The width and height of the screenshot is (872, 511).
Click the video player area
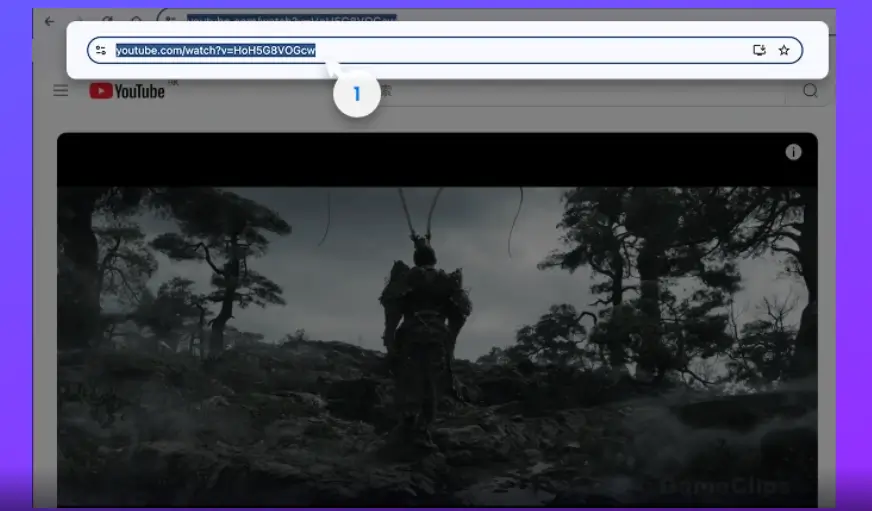(x=437, y=320)
